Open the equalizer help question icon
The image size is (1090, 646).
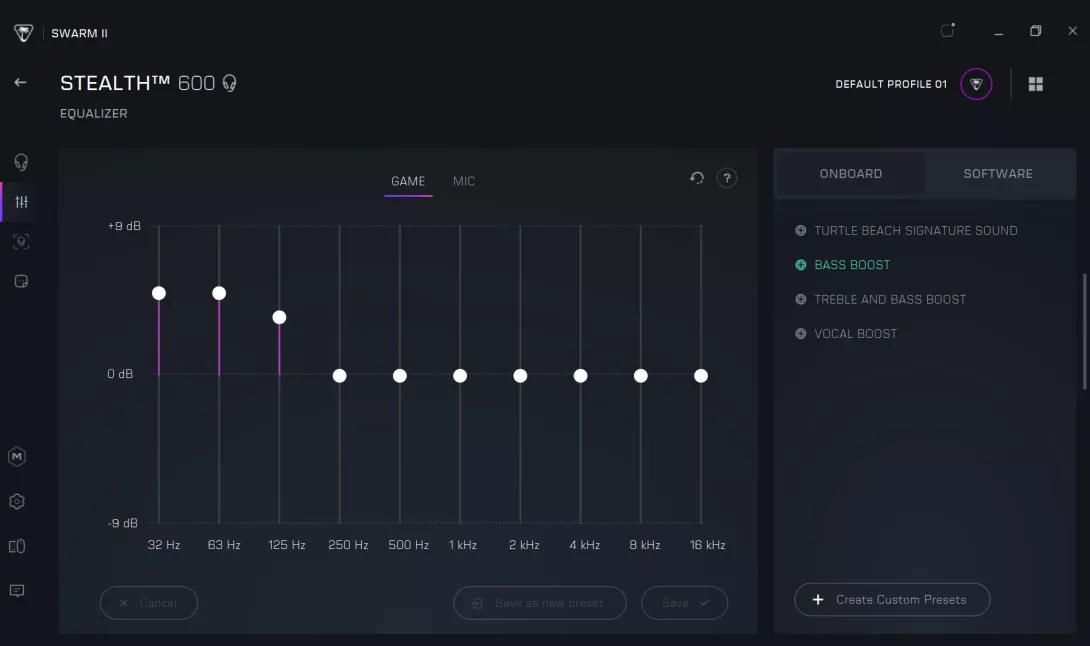pos(726,178)
